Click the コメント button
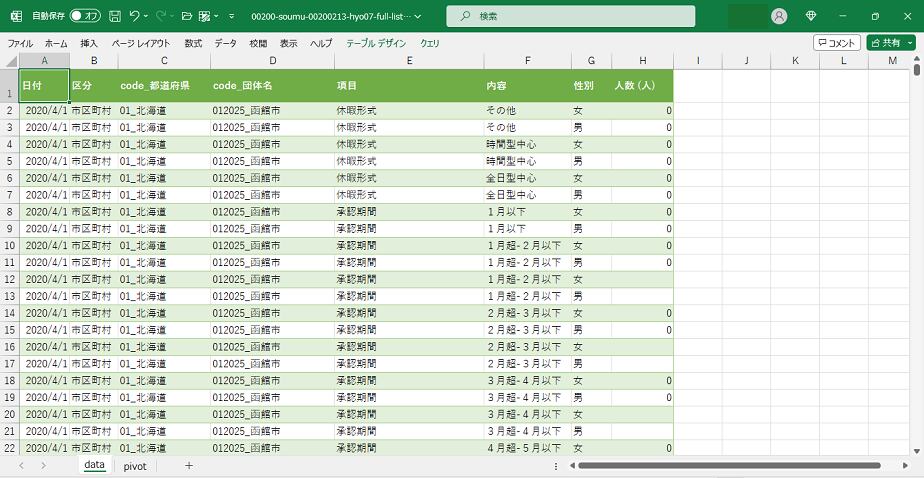This screenshot has height=478, width=924. click(x=836, y=43)
